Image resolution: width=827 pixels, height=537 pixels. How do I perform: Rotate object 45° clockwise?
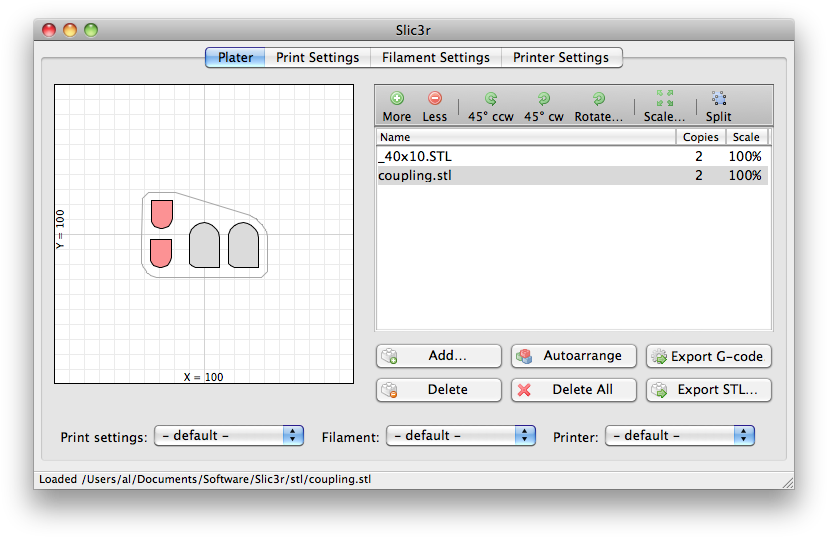(543, 99)
